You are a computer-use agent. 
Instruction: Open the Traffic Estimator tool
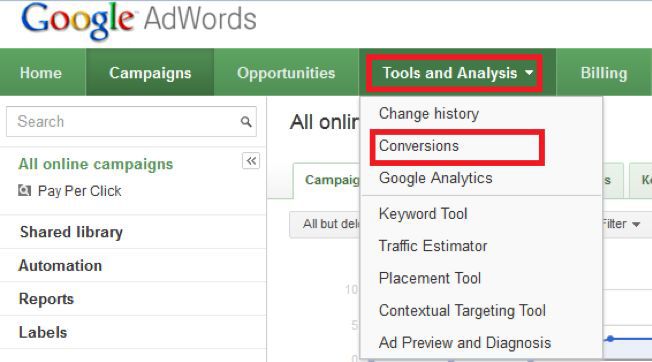tap(433, 246)
